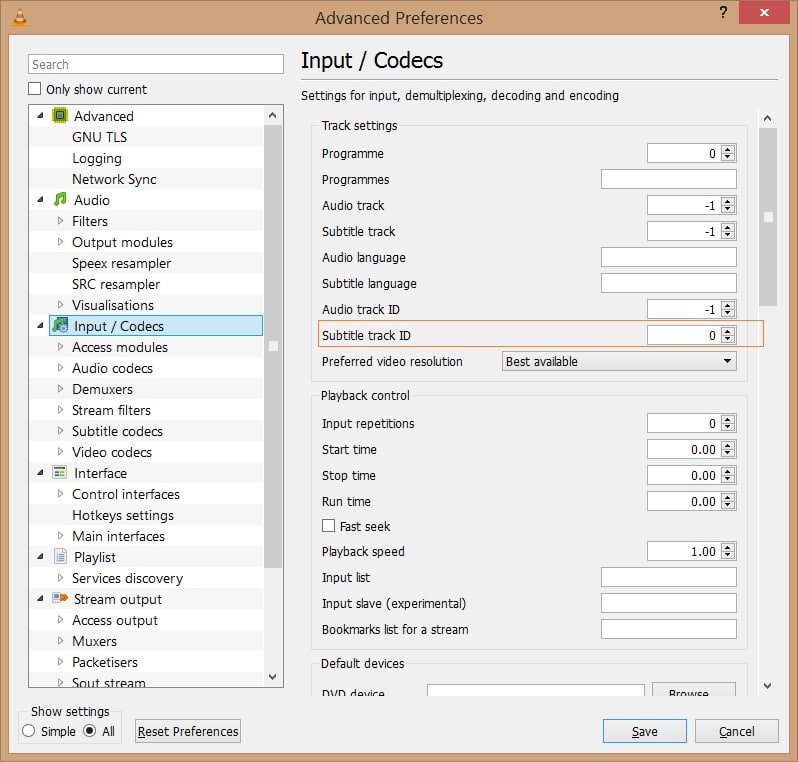Open the Preferred video resolution dropdown

click(x=619, y=361)
